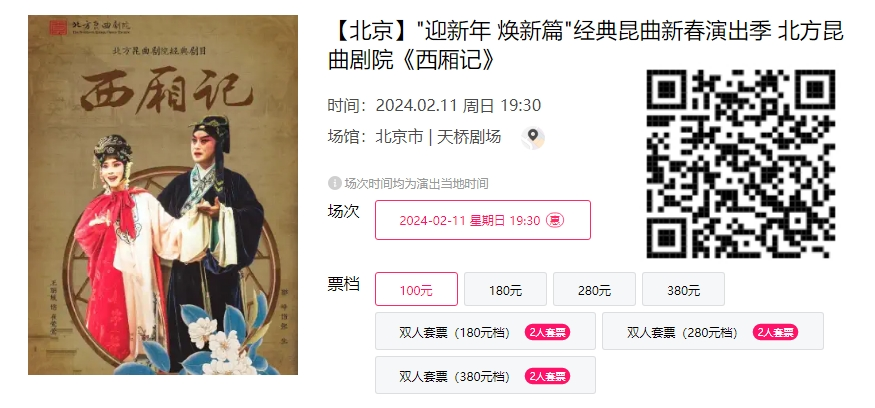Select the 100元 ticket tier
875x408 pixels.
(x=416, y=290)
